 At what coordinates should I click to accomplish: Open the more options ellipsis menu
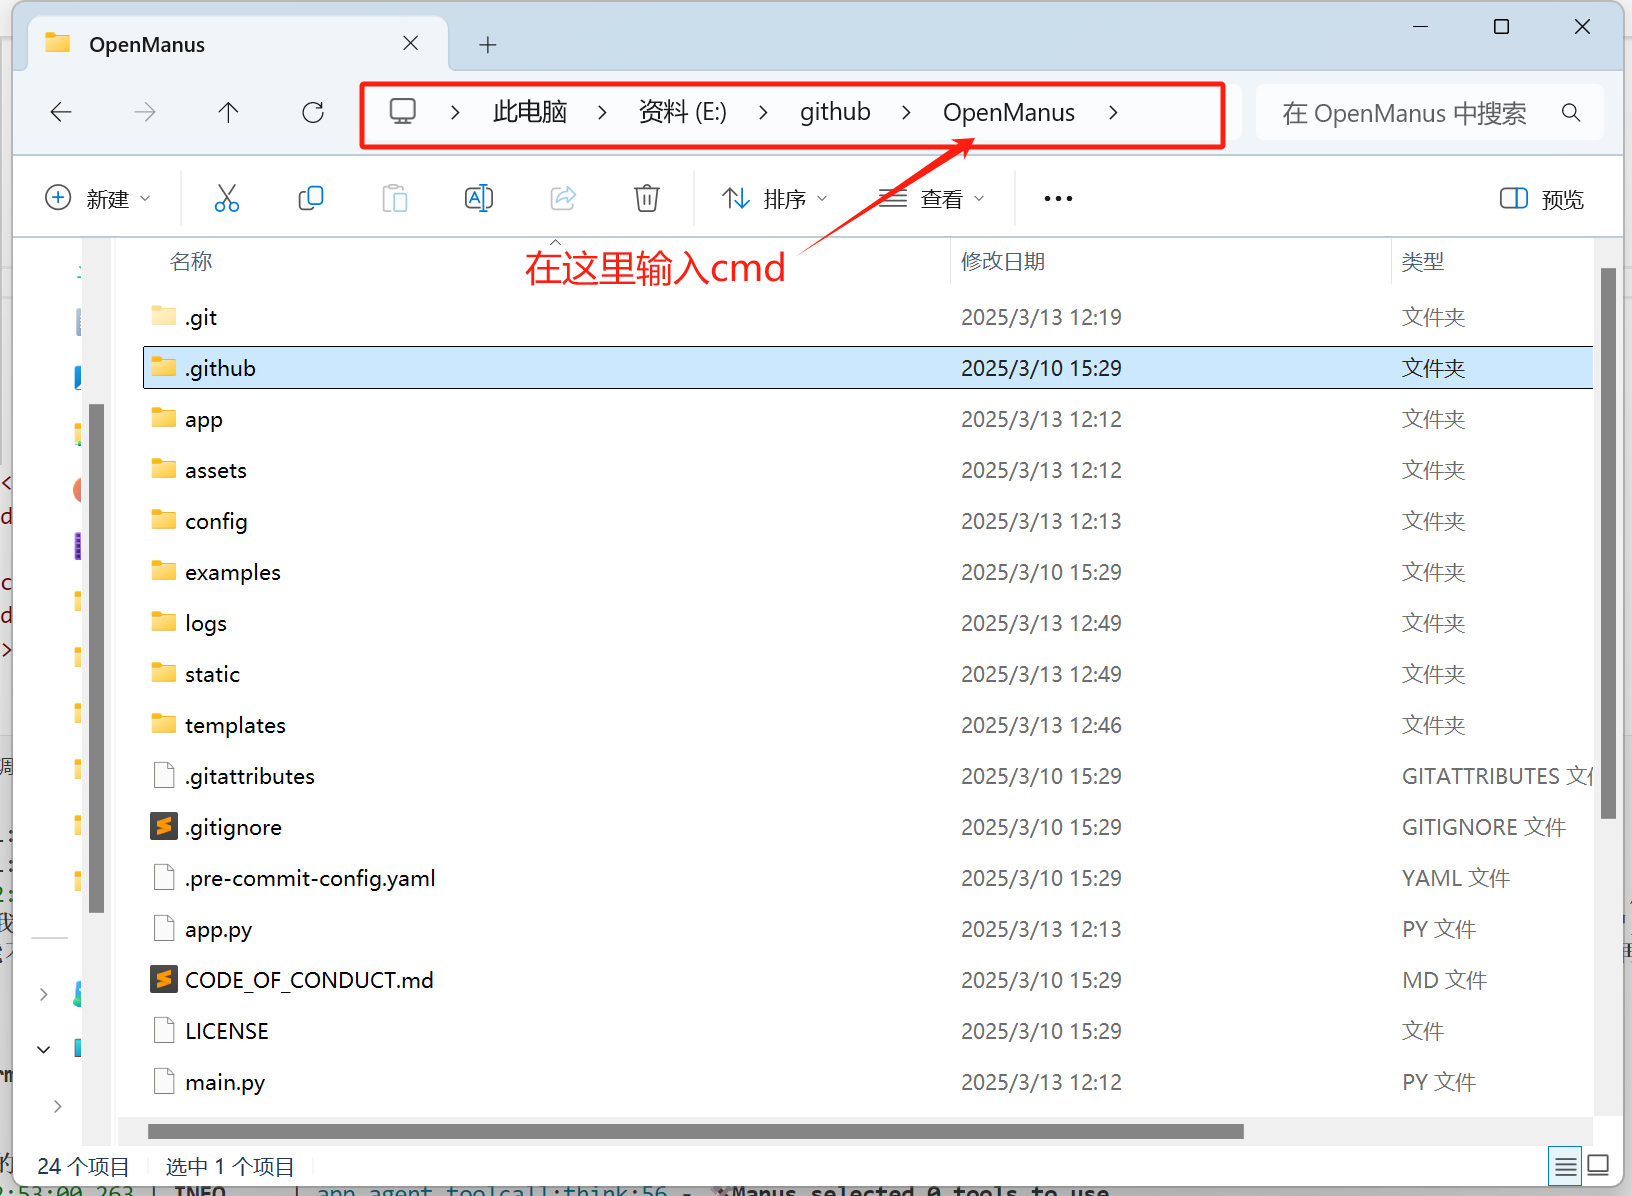1058,199
